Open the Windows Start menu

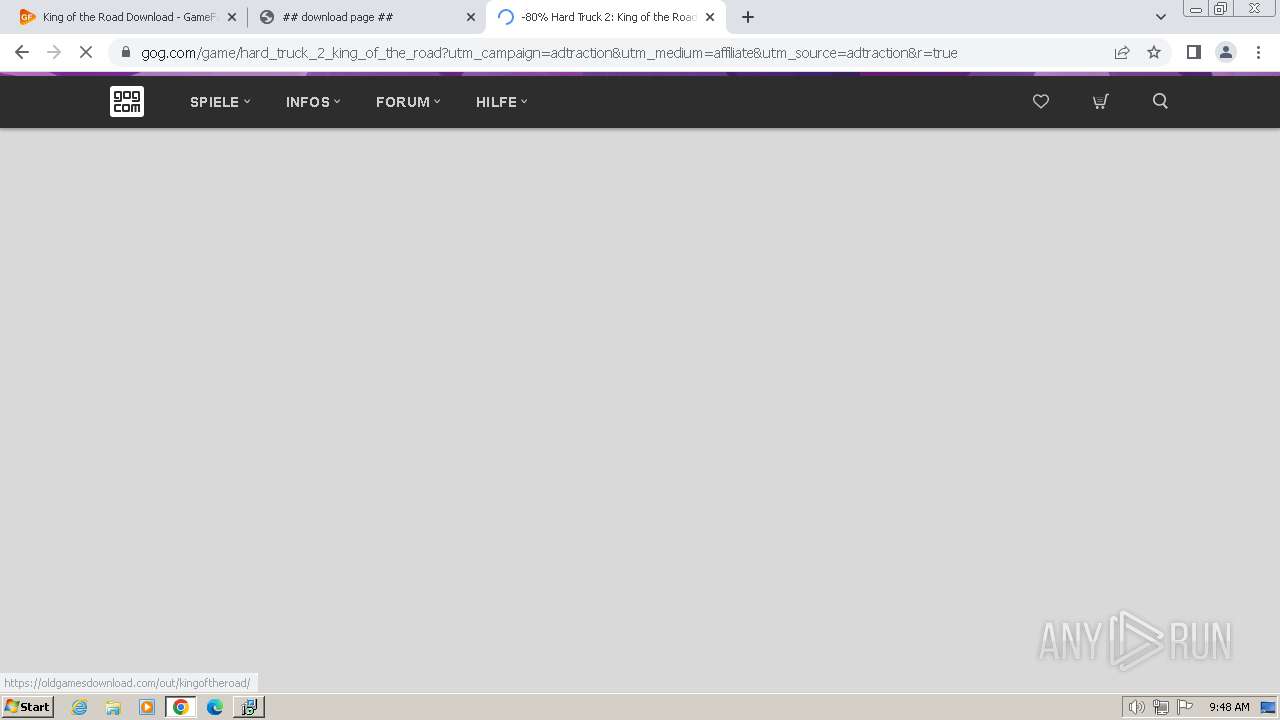click(28, 707)
